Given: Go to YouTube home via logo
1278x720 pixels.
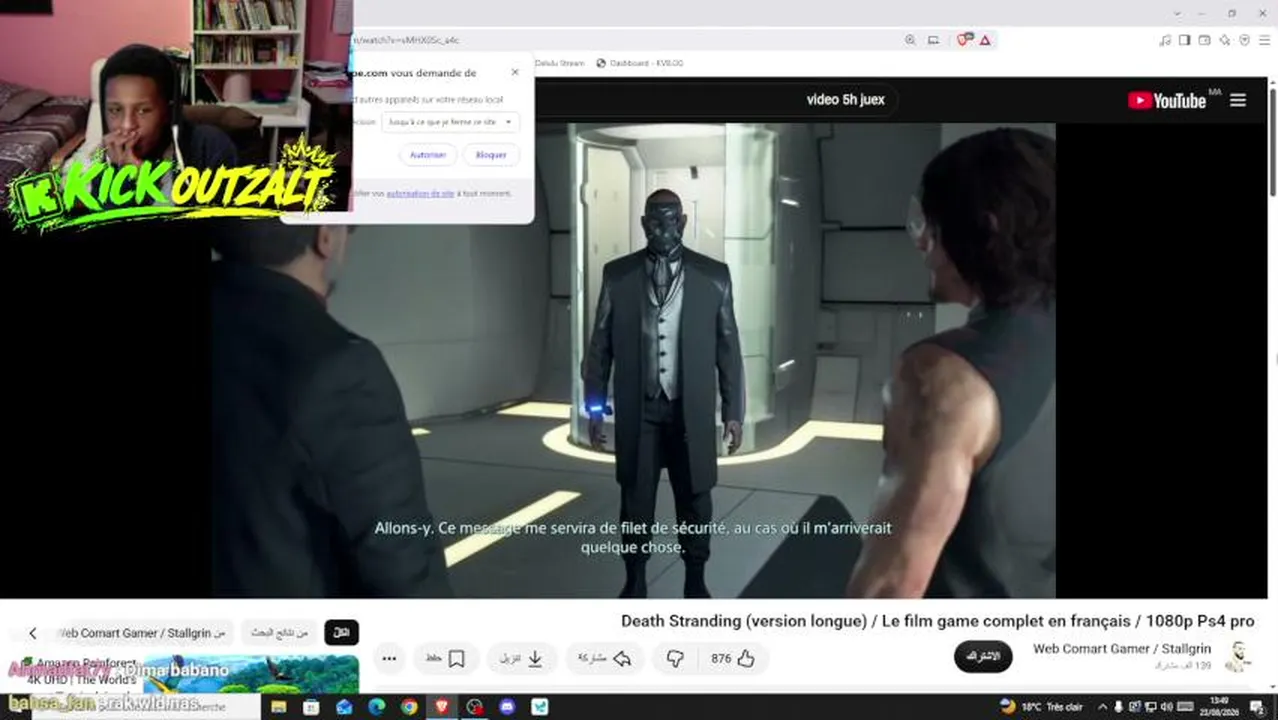Looking at the screenshot, I should coord(1167,100).
